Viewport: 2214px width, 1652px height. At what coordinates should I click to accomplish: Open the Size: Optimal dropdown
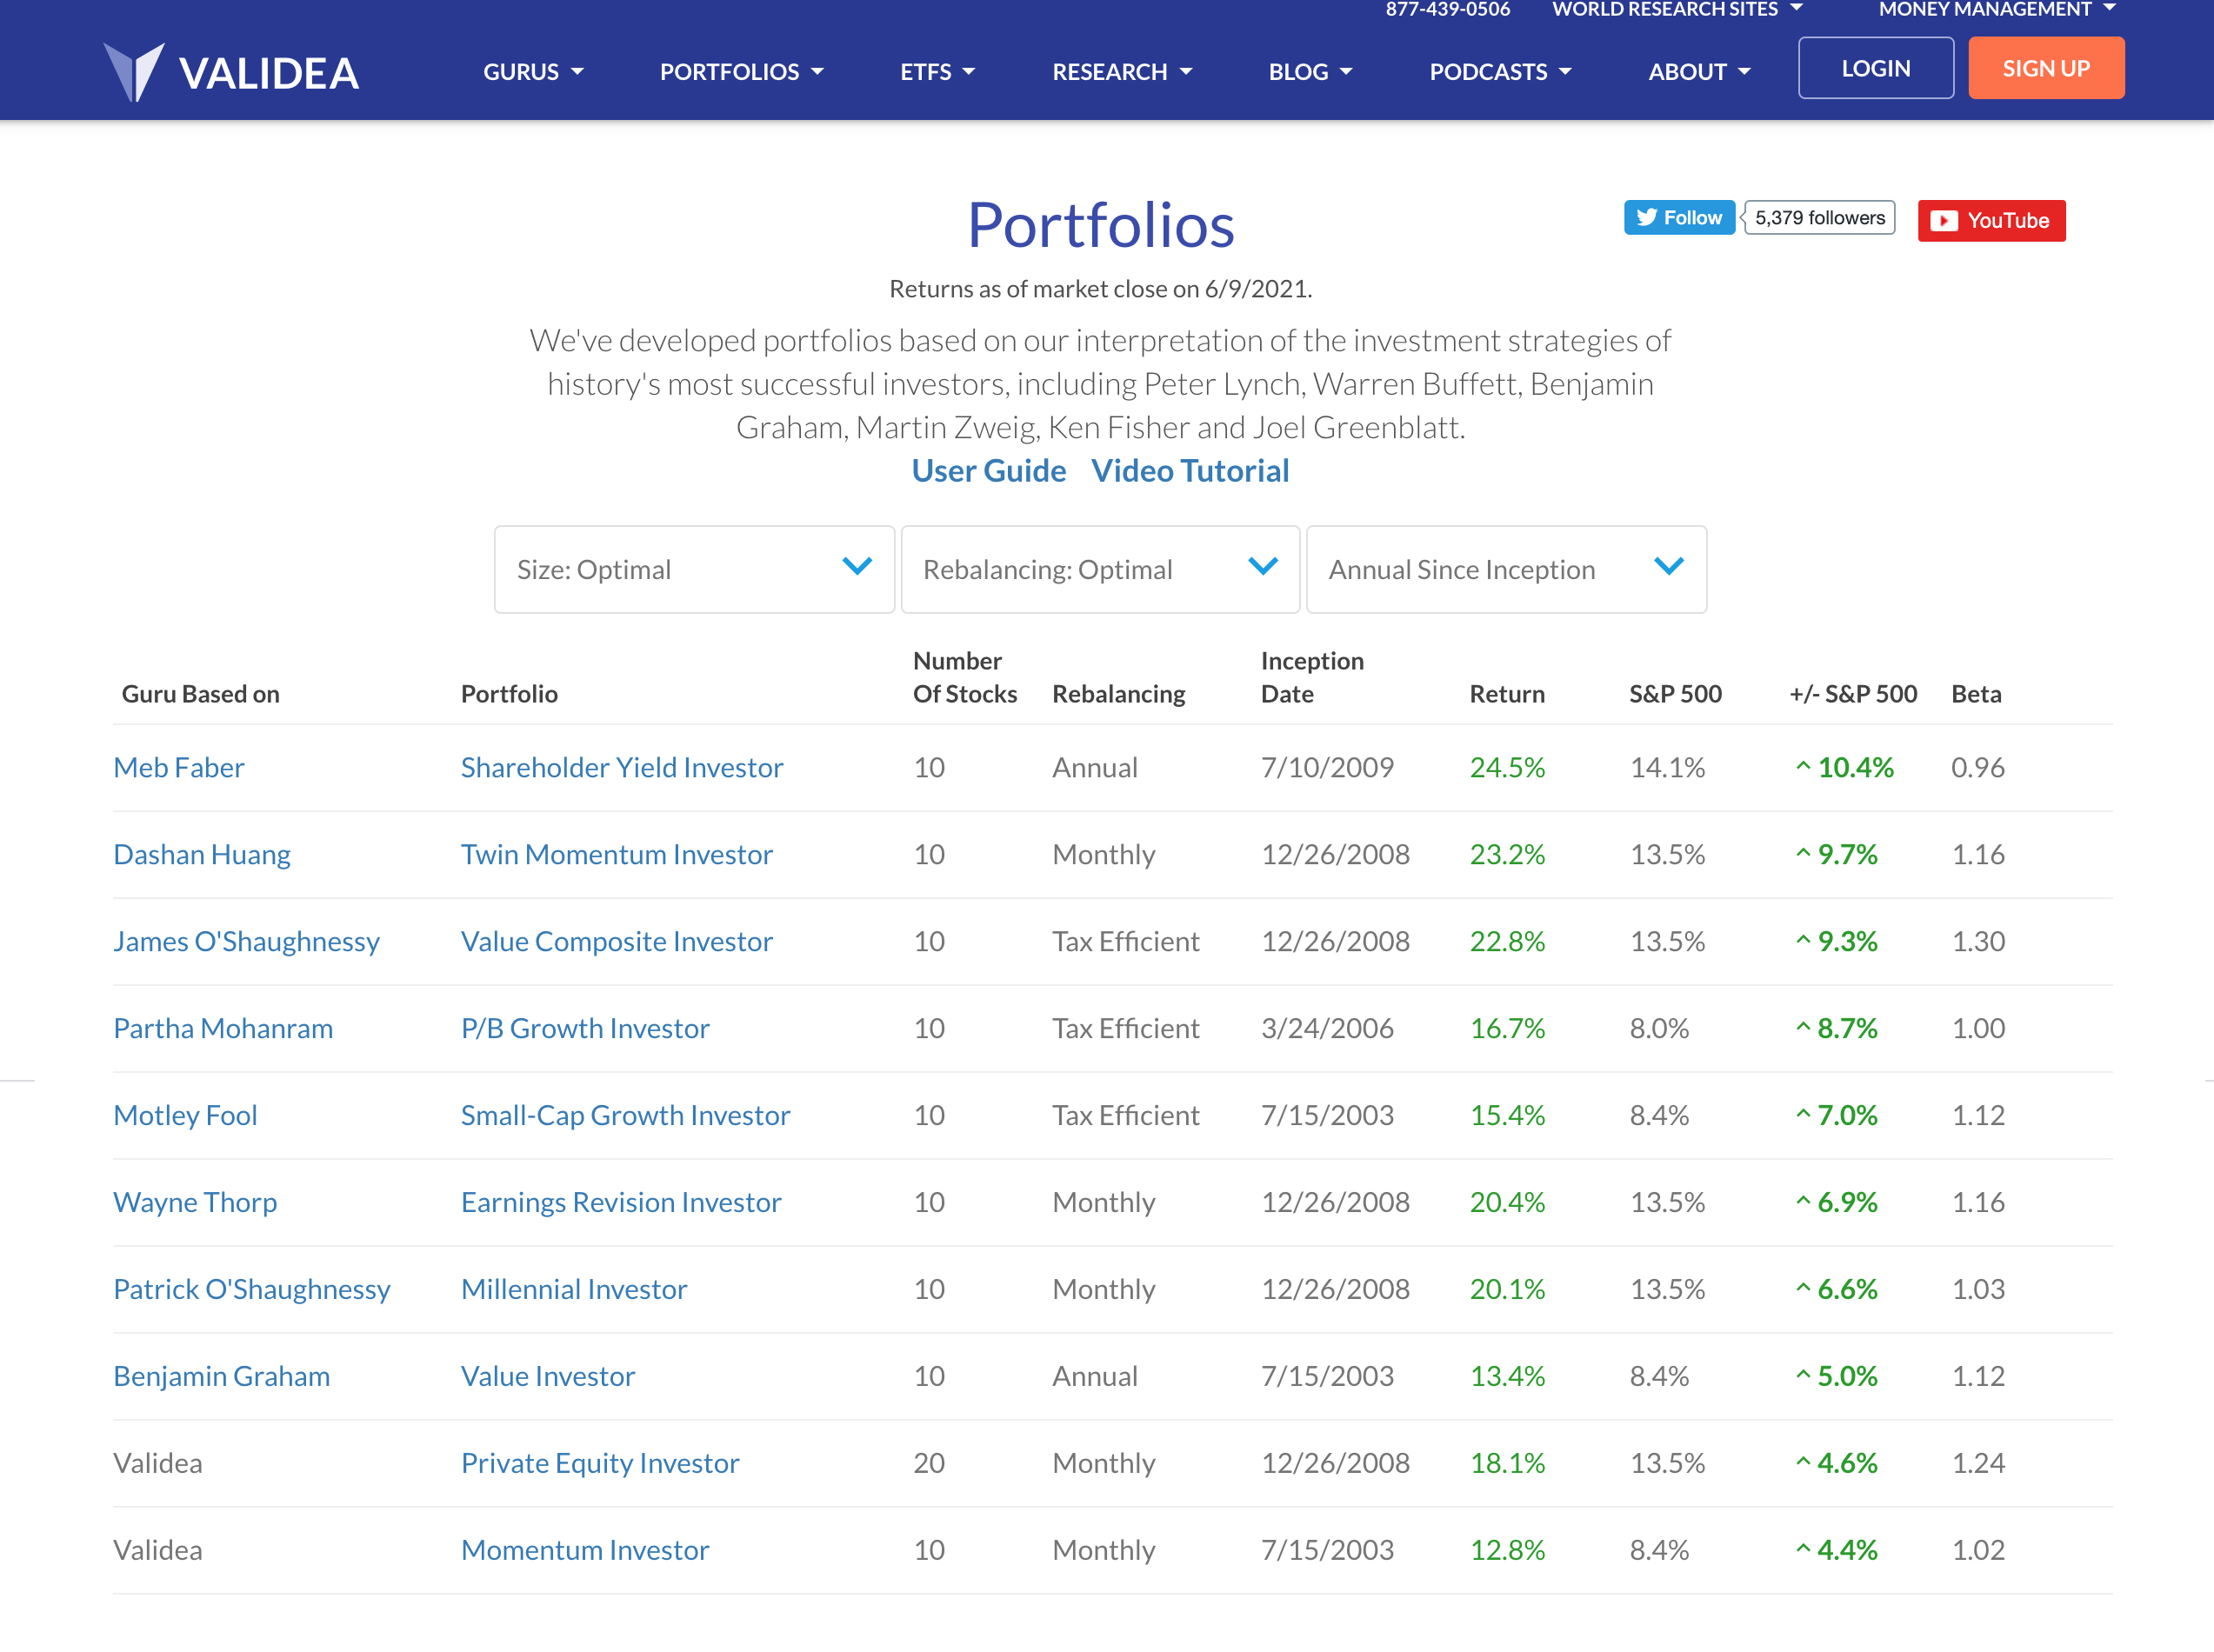coord(694,570)
